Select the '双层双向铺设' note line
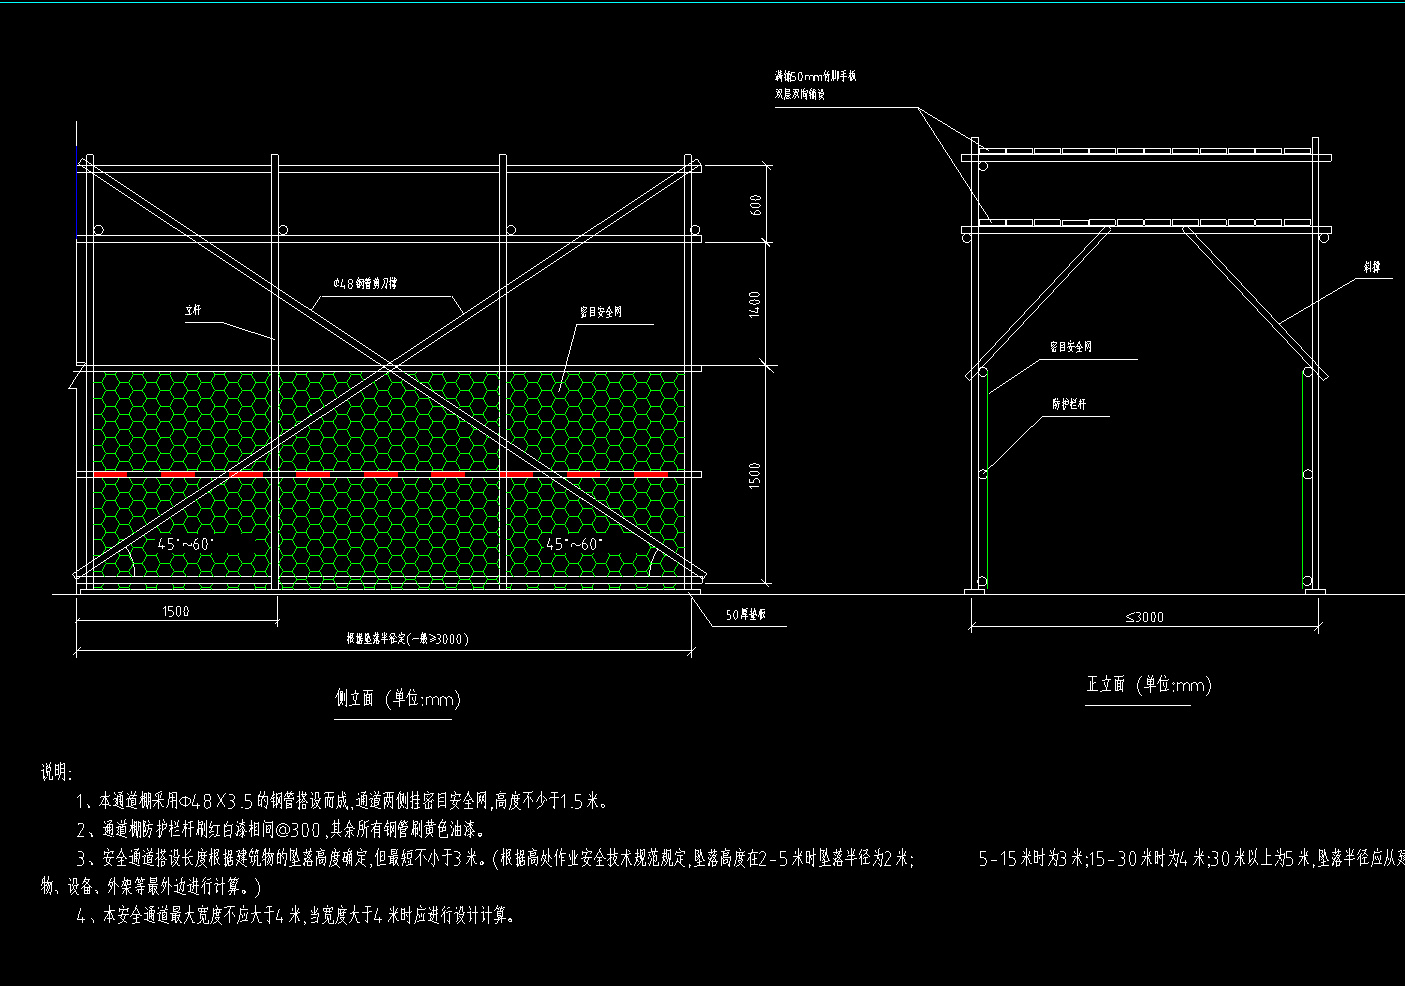The height and width of the screenshot is (986, 1405). click(800, 95)
